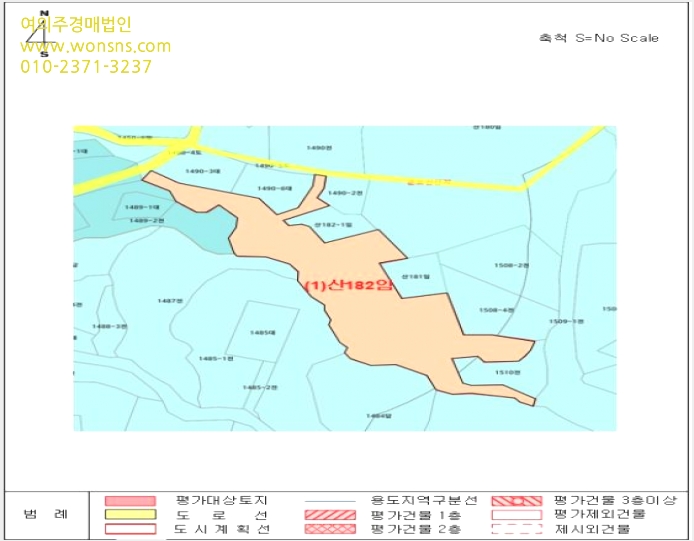The image size is (694, 541).
Task: Select the 1487전 parcel label
Action: [x=170, y=301]
